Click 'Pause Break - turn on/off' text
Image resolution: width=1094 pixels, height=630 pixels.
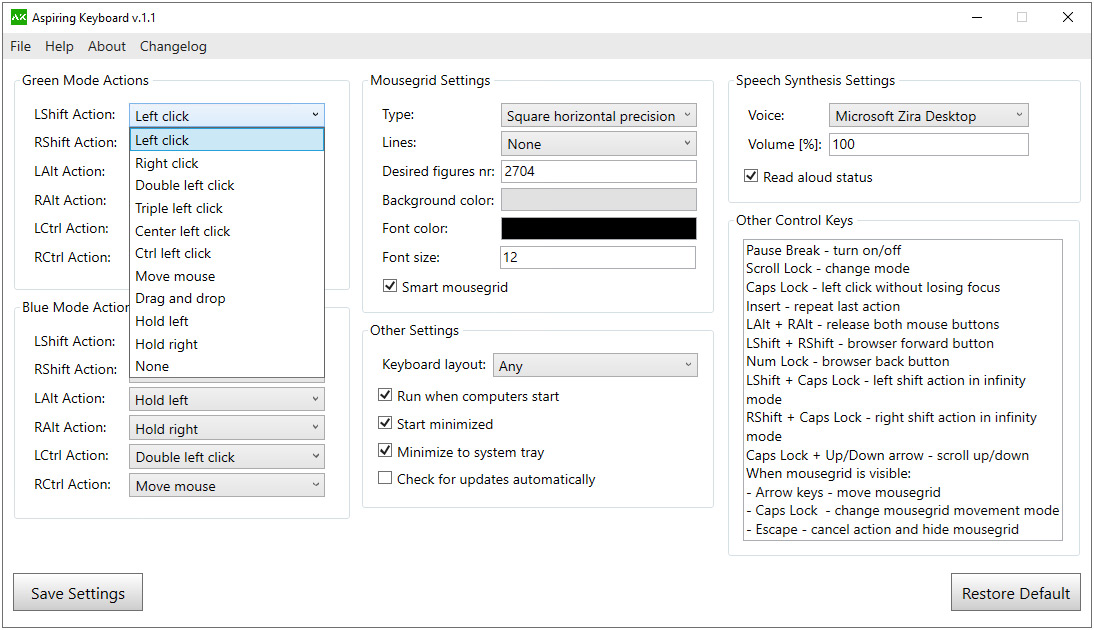[823, 250]
